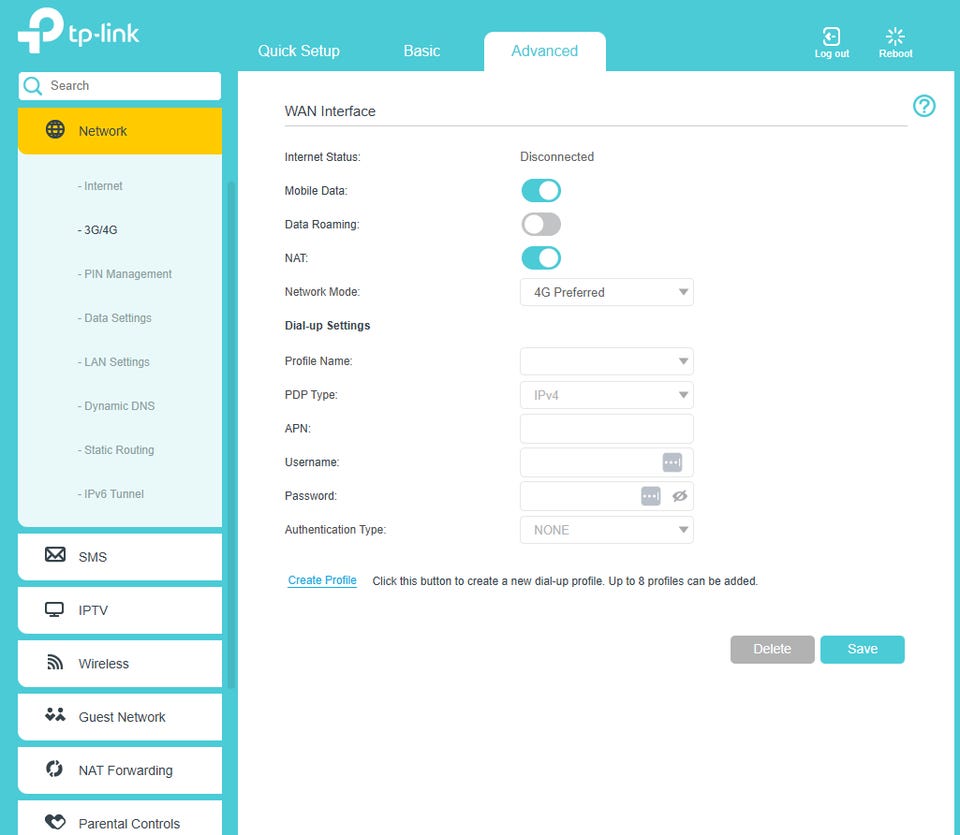This screenshot has height=835, width=960.
Task: Open the PDP Type dropdown
Action: 606,395
